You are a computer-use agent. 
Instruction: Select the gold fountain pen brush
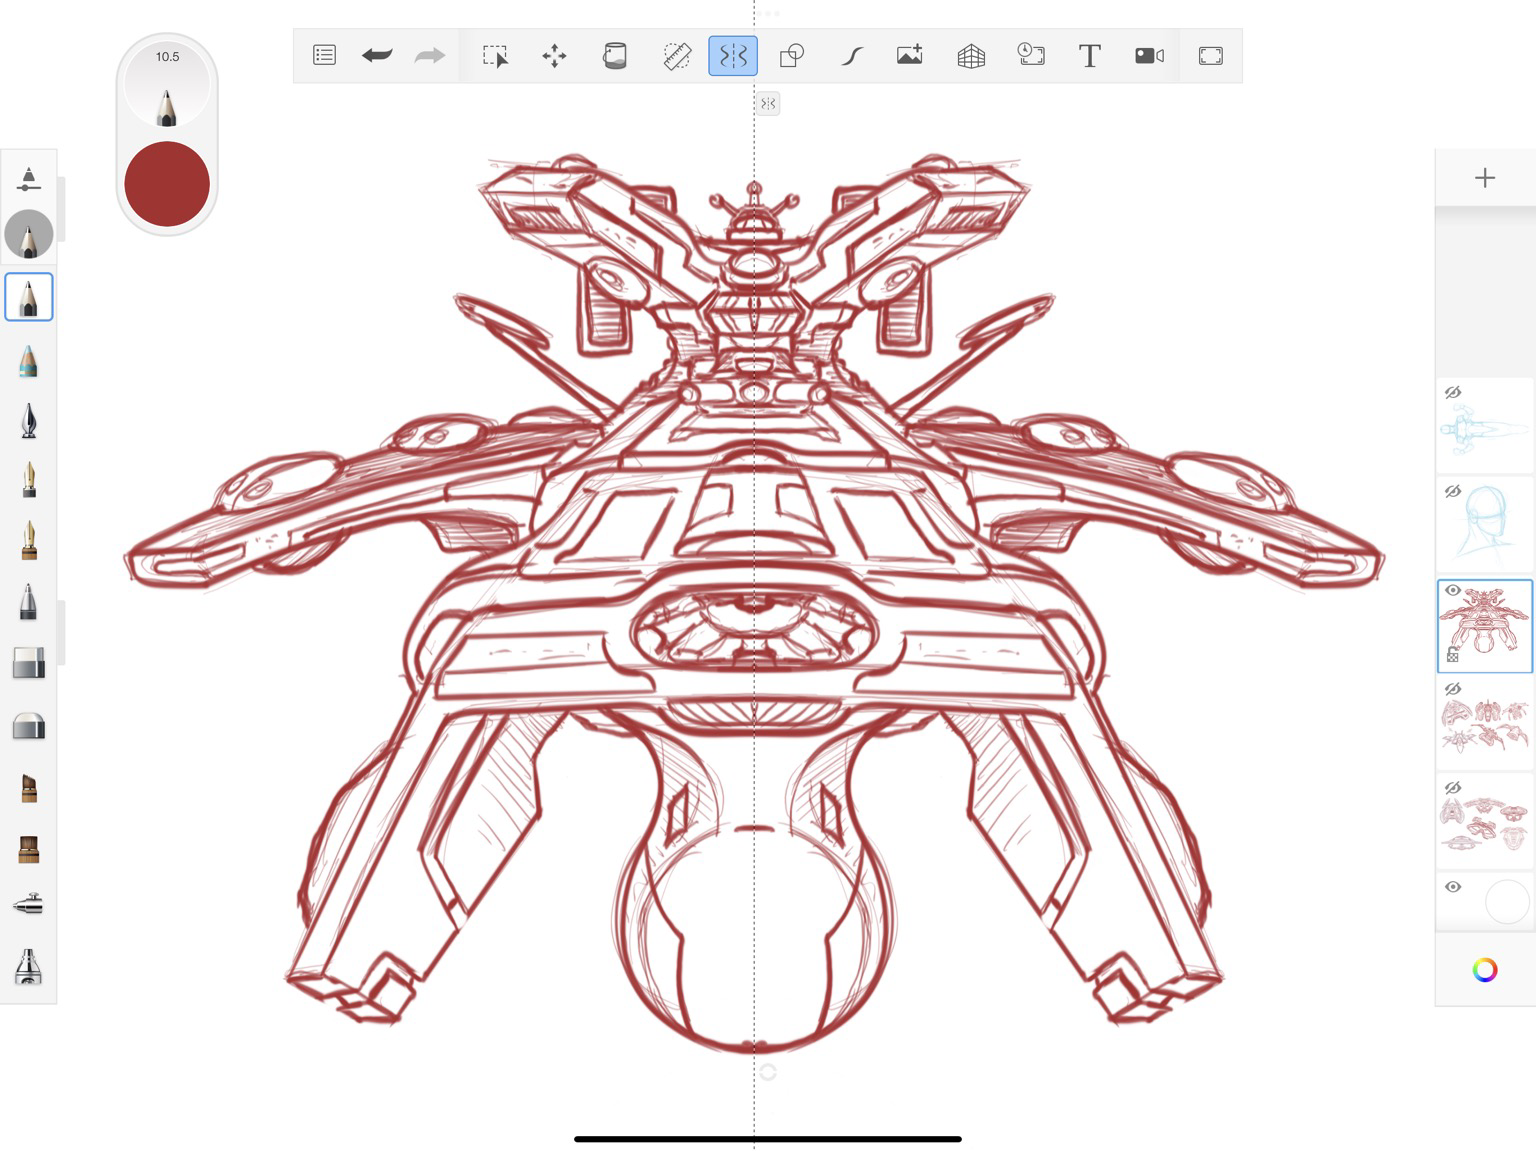pyautogui.click(x=29, y=481)
